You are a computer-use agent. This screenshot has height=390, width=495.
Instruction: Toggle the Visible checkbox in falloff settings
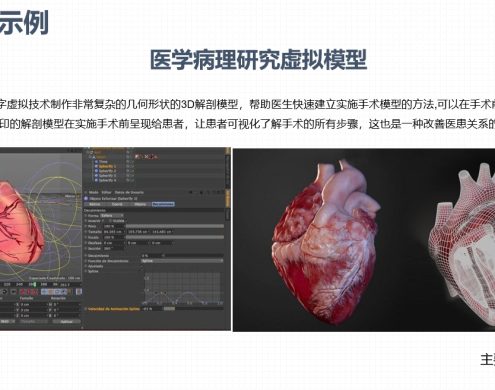tap(110, 221)
